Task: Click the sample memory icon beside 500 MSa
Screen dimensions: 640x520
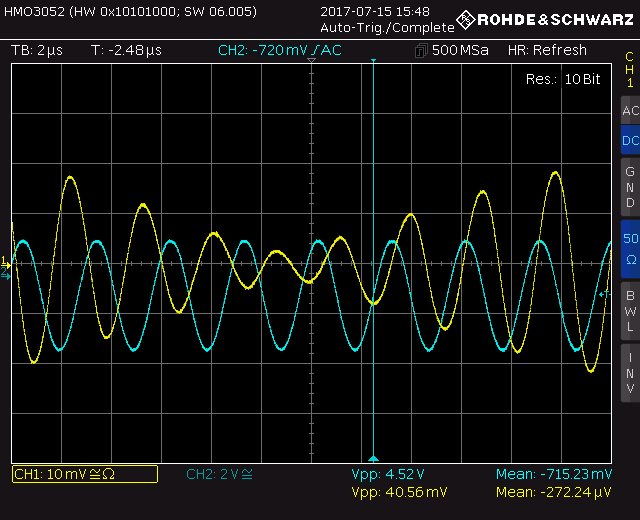Action: click(421, 50)
